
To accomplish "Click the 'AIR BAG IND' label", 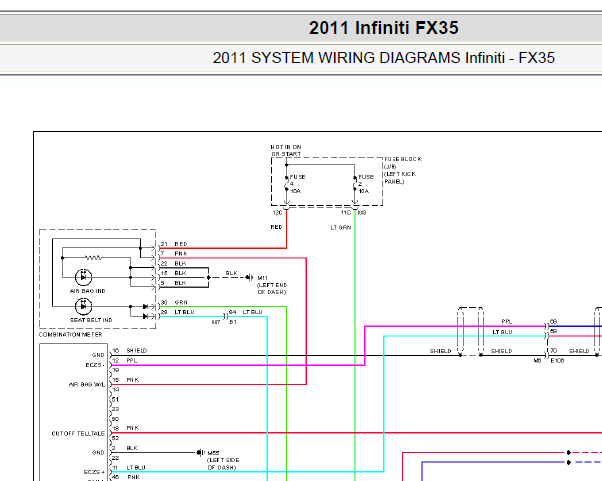I will tap(88, 291).
